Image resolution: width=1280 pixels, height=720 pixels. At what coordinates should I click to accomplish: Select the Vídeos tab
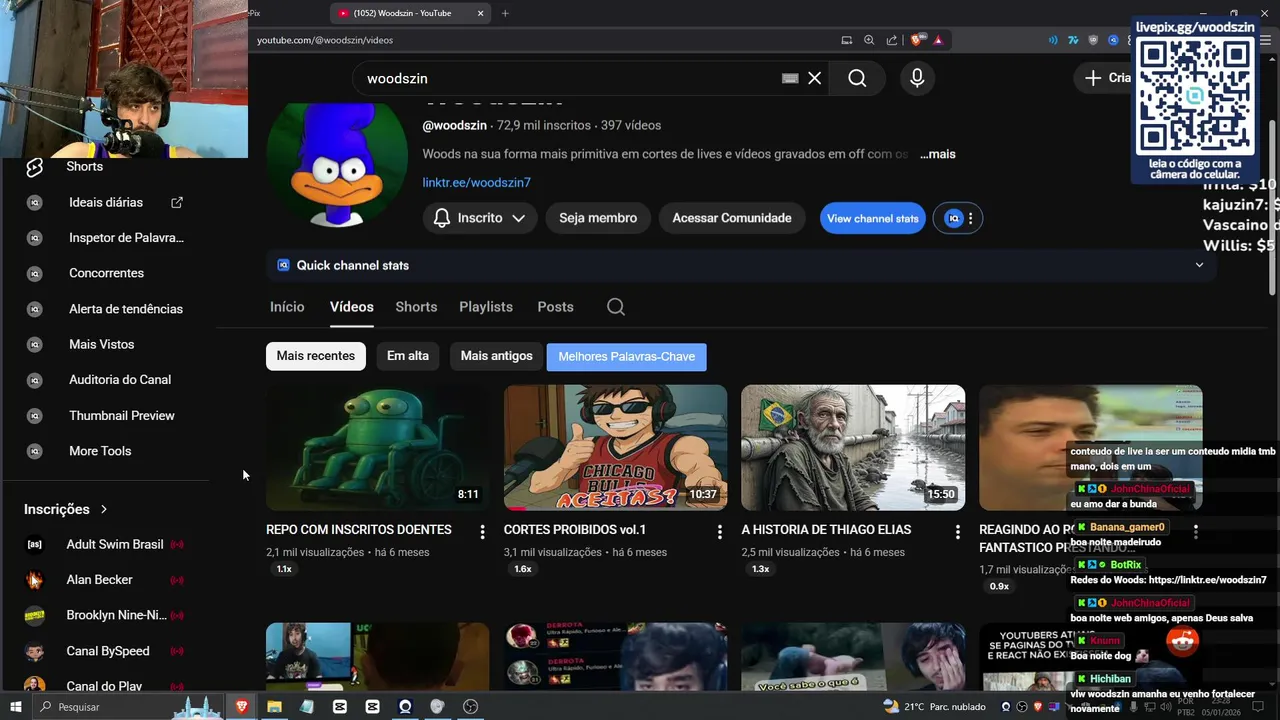tap(352, 307)
